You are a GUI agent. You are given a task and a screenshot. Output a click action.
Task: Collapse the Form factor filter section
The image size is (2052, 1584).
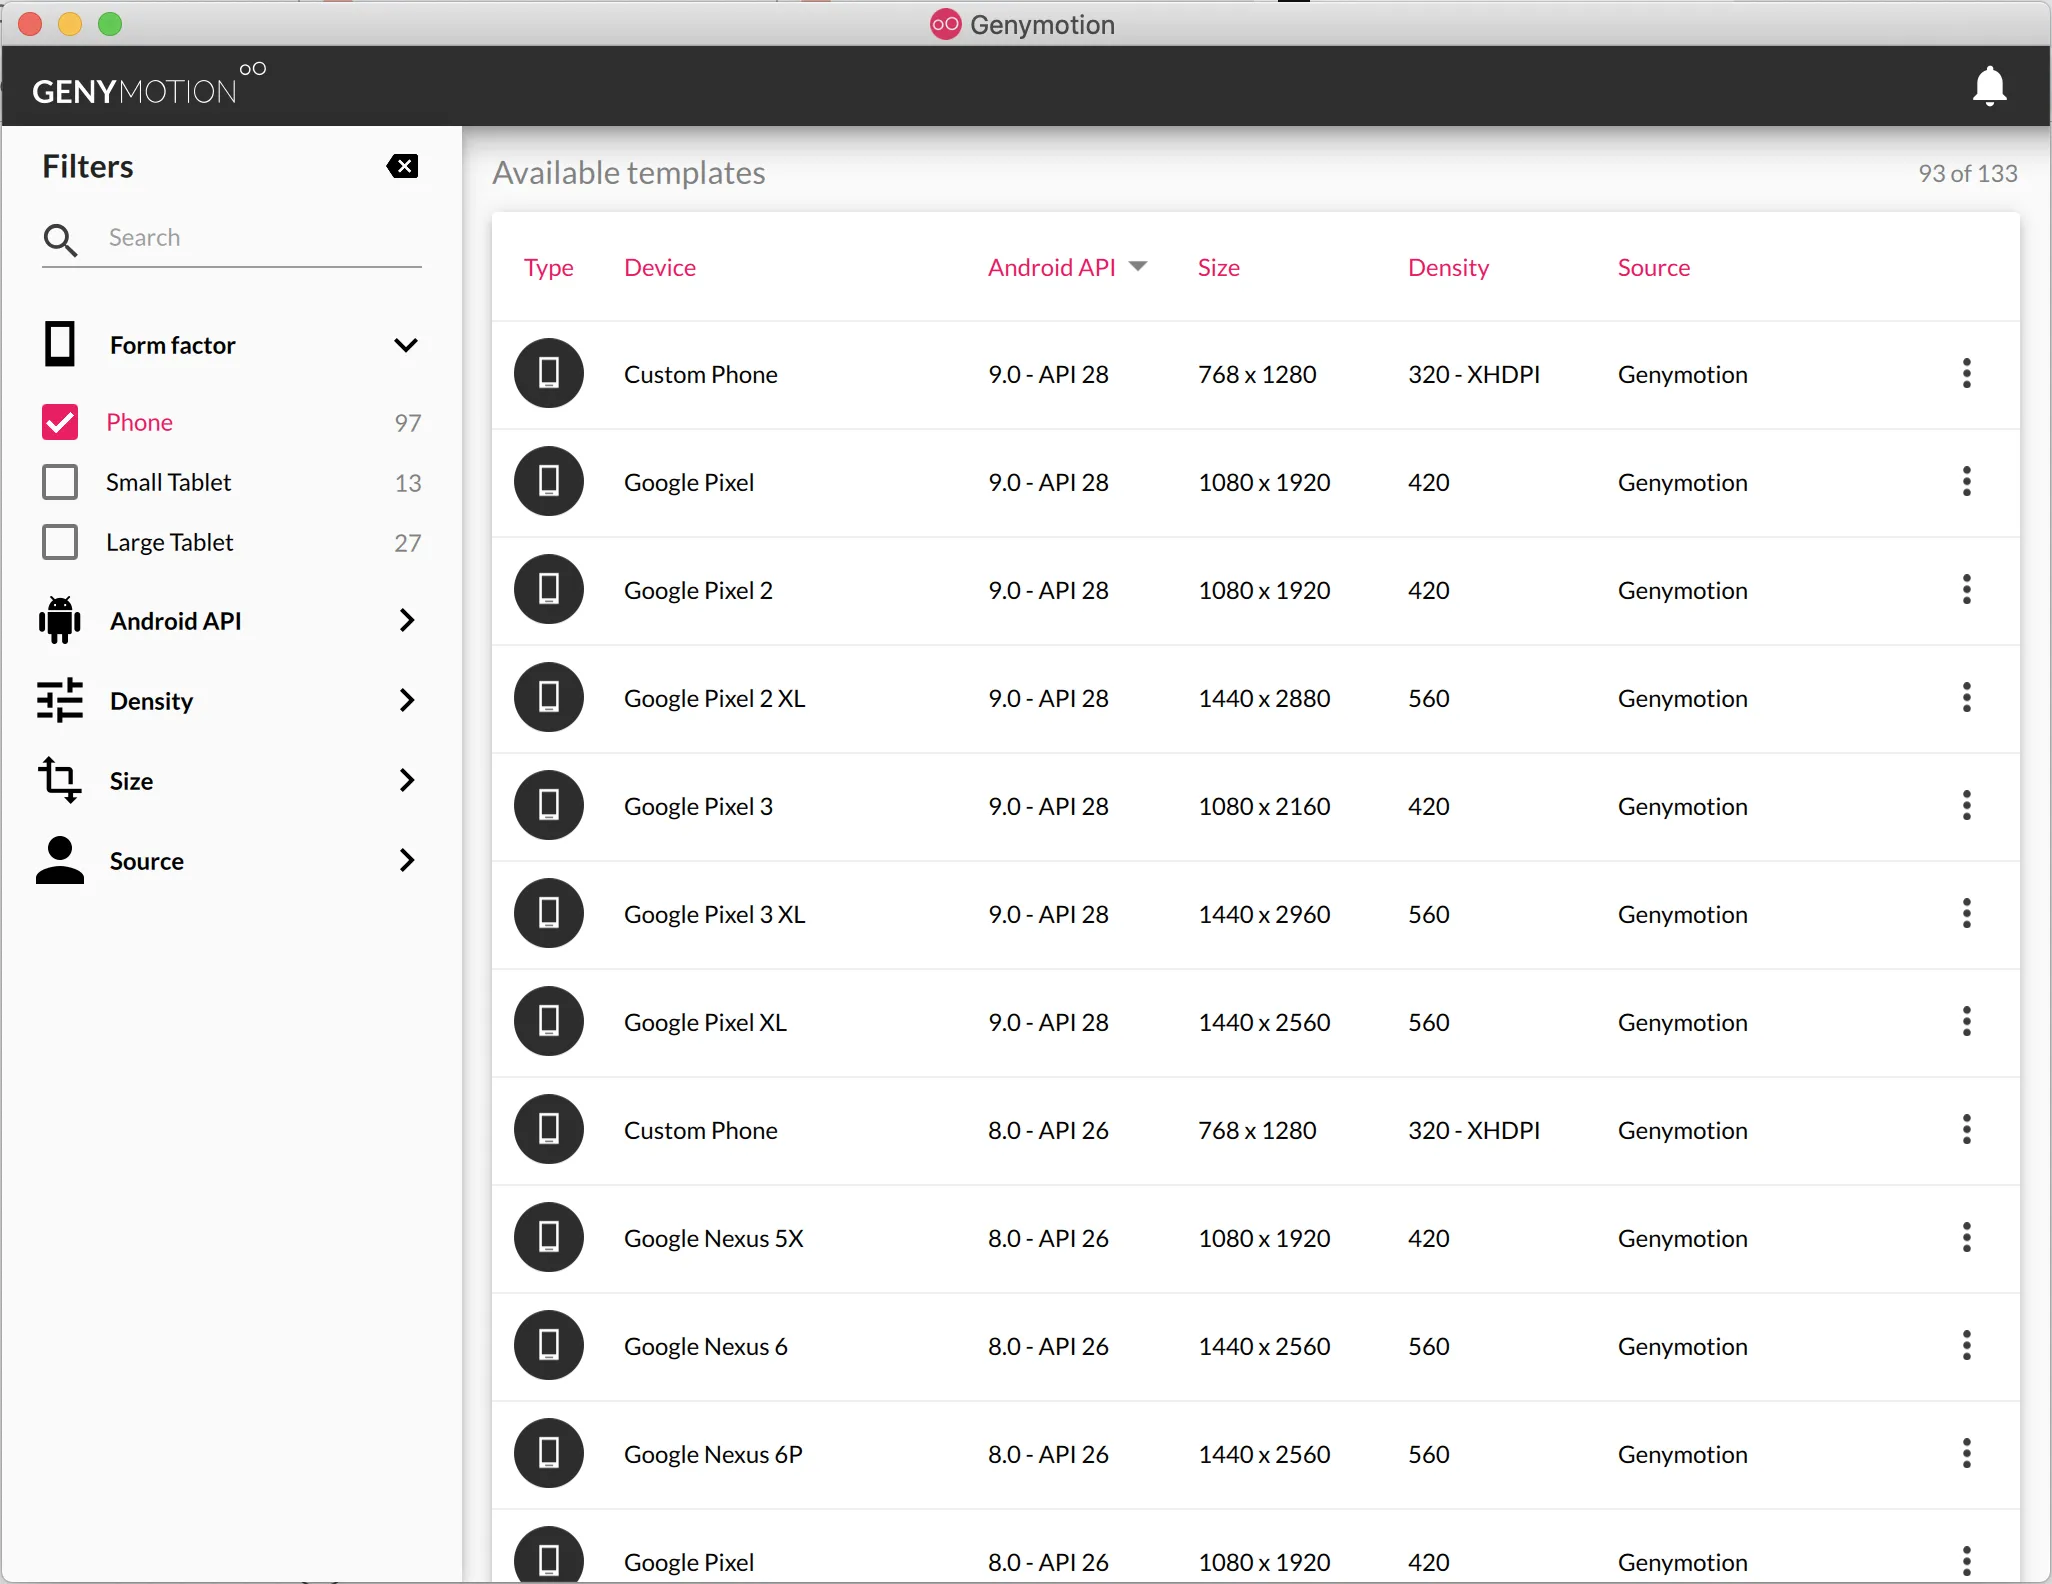pyautogui.click(x=405, y=346)
